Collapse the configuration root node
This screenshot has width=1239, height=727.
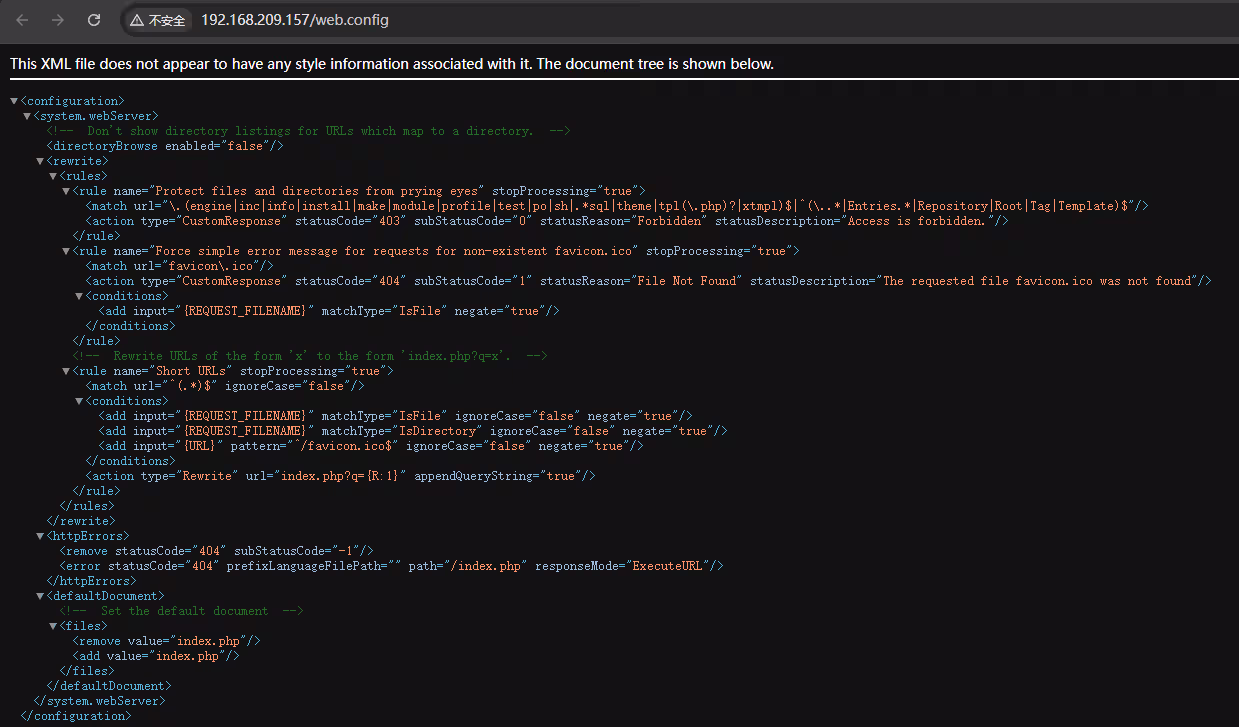(14, 101)
